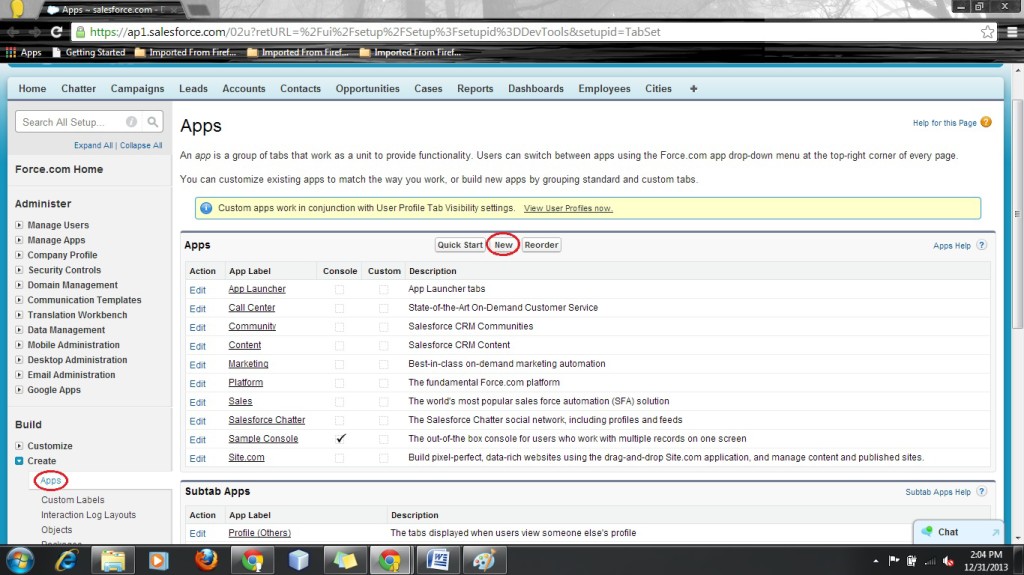Open the Chat widget

[x=957, y=532]
